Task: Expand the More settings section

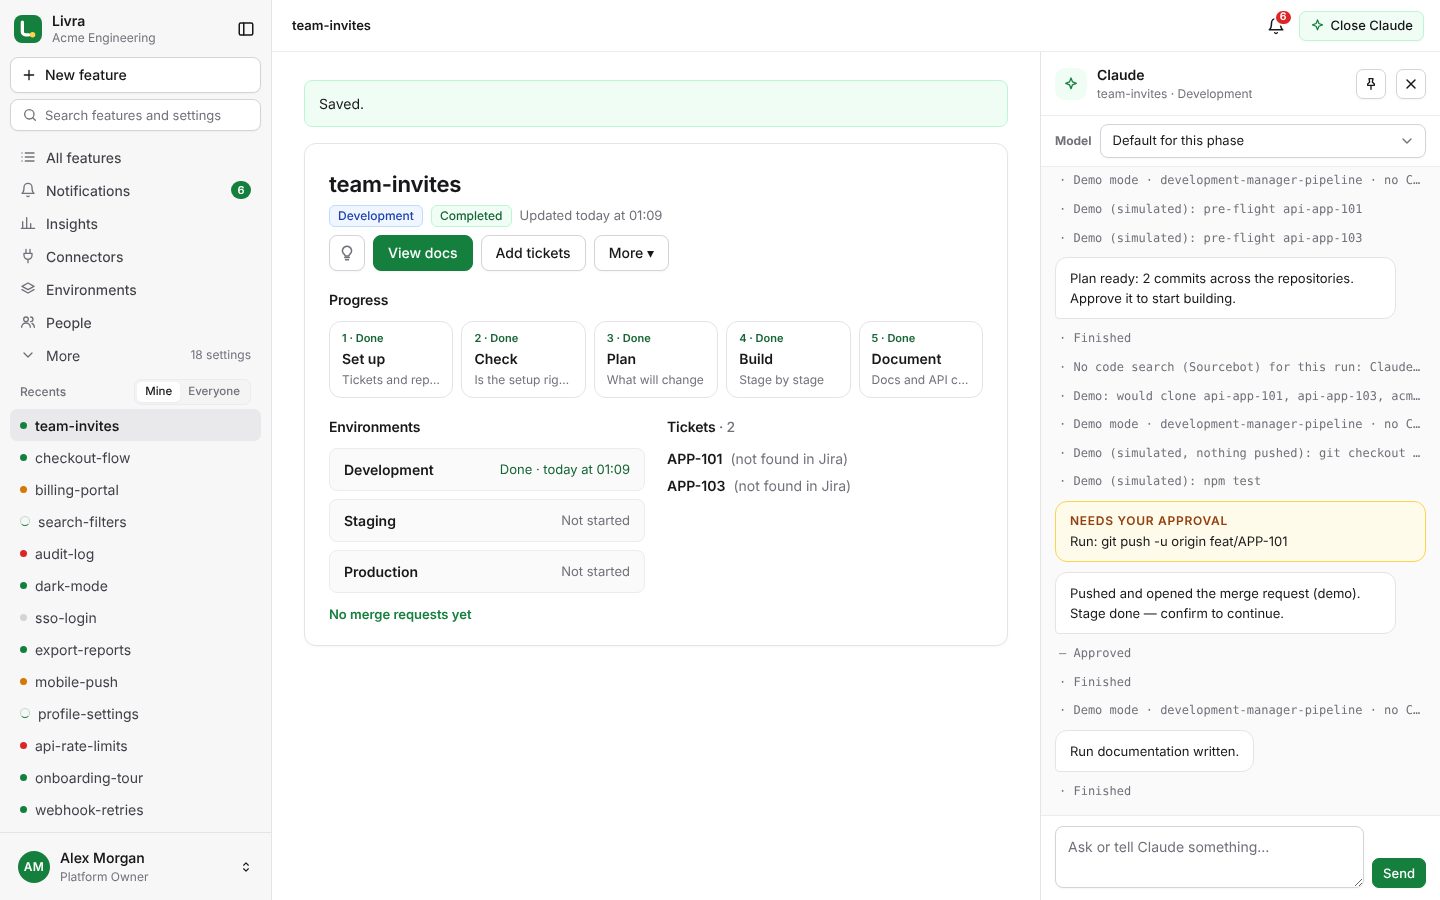Action: point(135,356)
